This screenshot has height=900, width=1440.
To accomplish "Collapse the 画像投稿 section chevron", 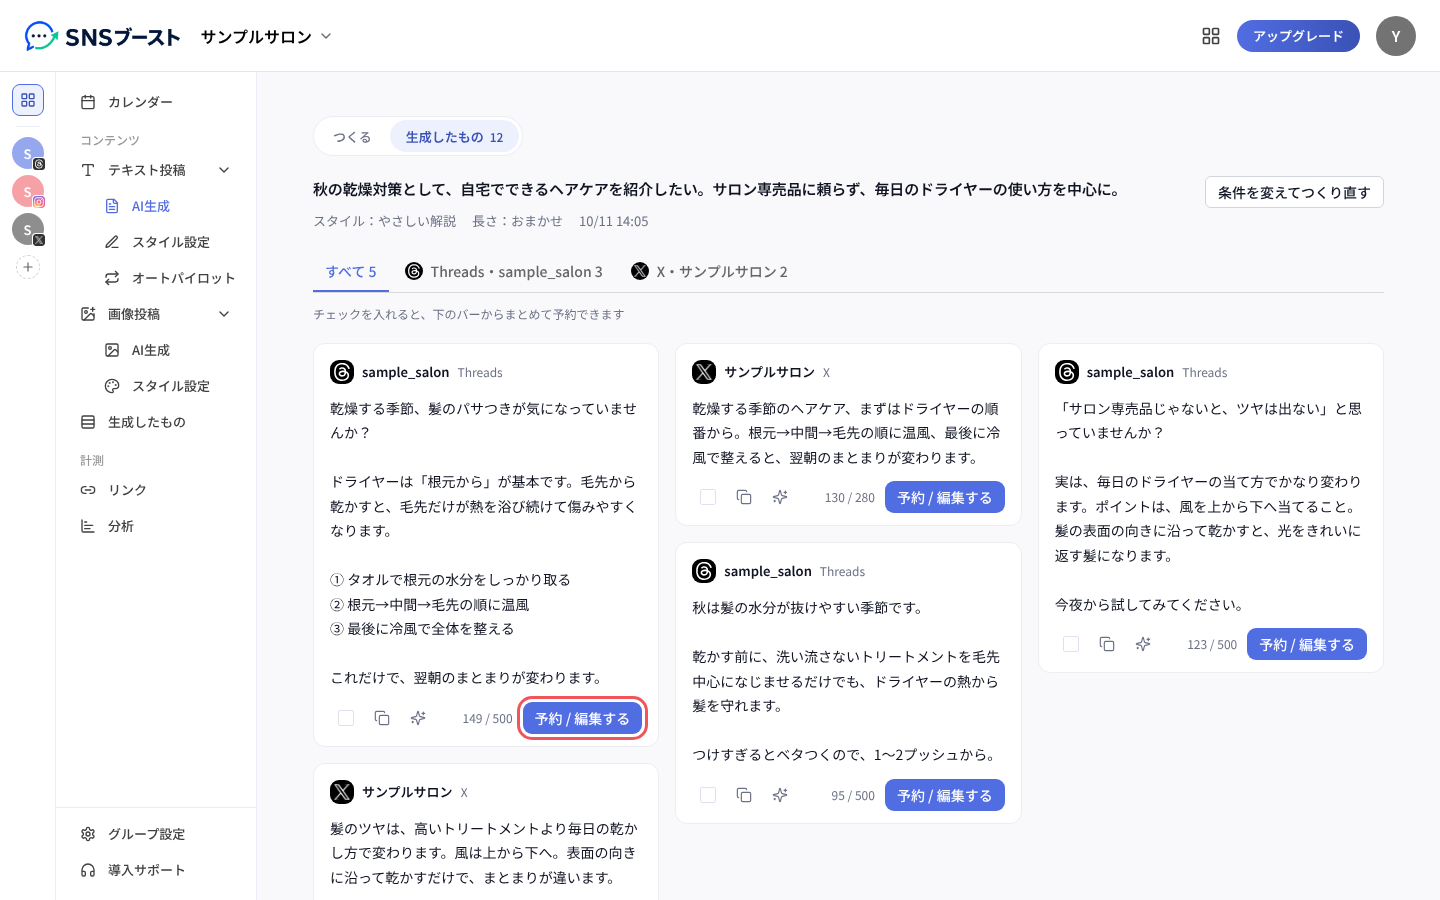I will pos(224,314).
